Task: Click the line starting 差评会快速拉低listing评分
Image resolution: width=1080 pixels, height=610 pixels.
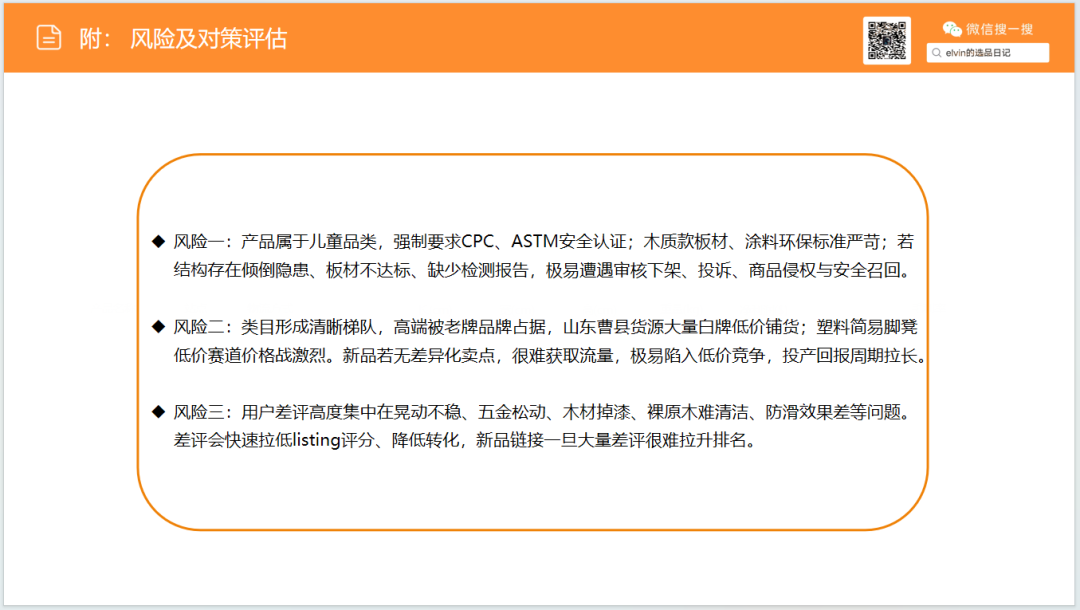Action: 466,440
